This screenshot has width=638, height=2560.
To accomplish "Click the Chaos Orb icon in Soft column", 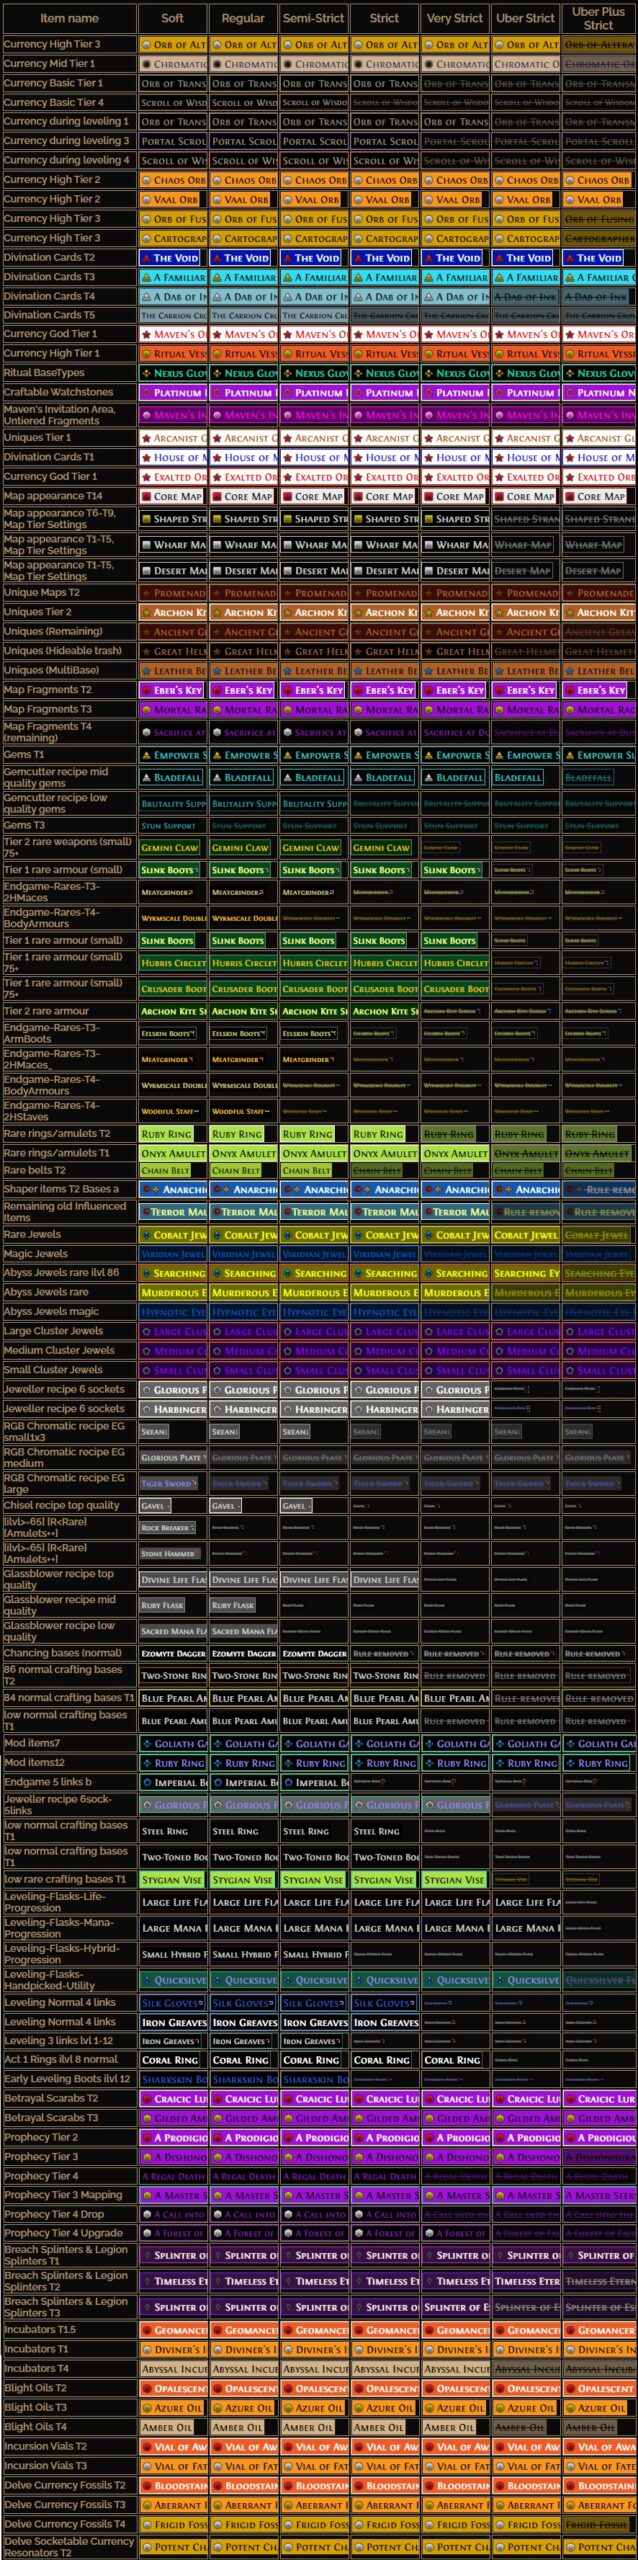I will pos(147,181).
